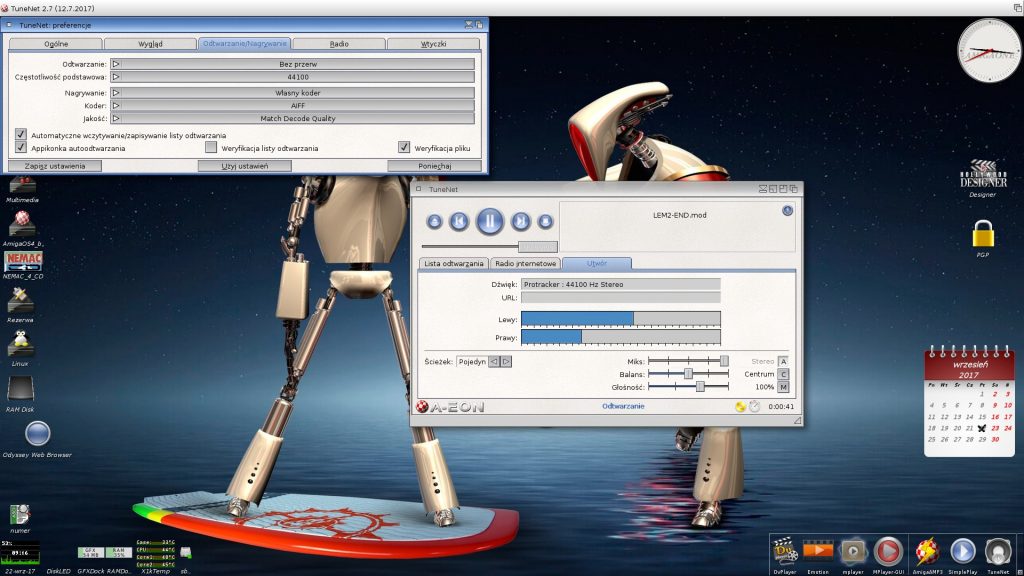Toggle automatic playlist load/save checkbox
The width and height of the screenshot is (1024, 576).
coord(21,135)
